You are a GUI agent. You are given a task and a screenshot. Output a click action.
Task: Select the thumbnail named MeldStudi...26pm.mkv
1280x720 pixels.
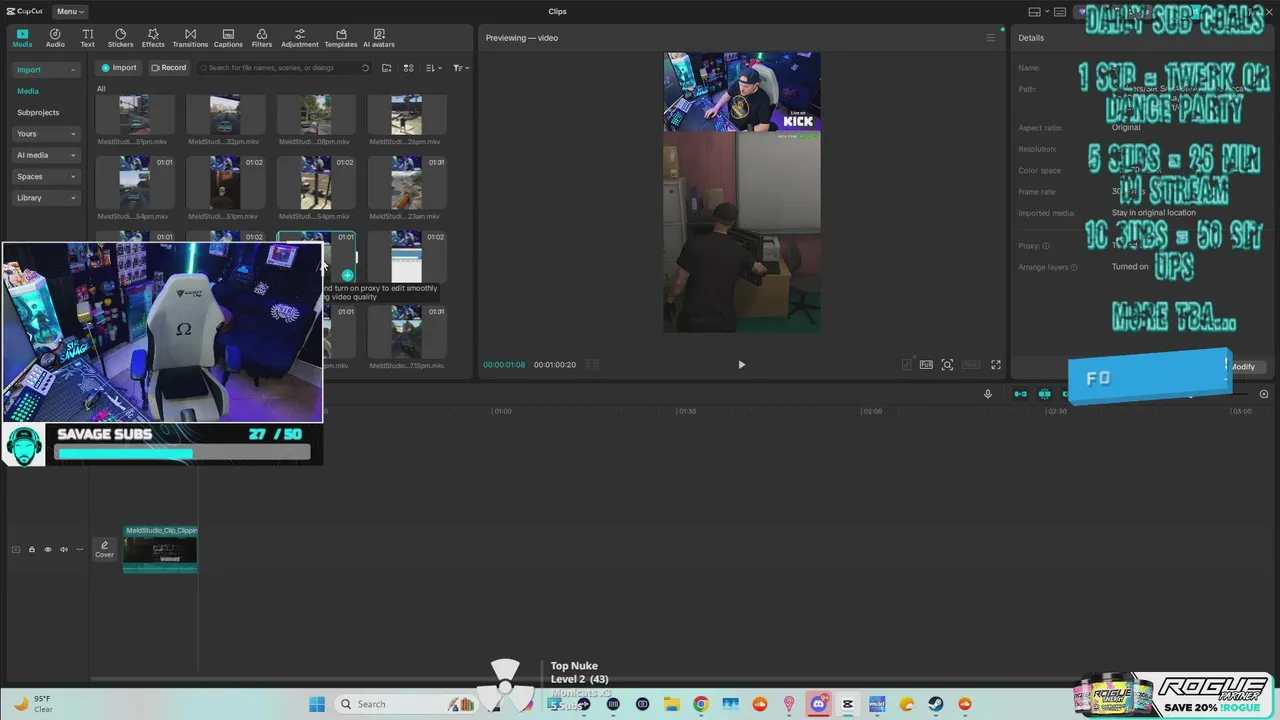pyautogui.click(x=407, y=115)
